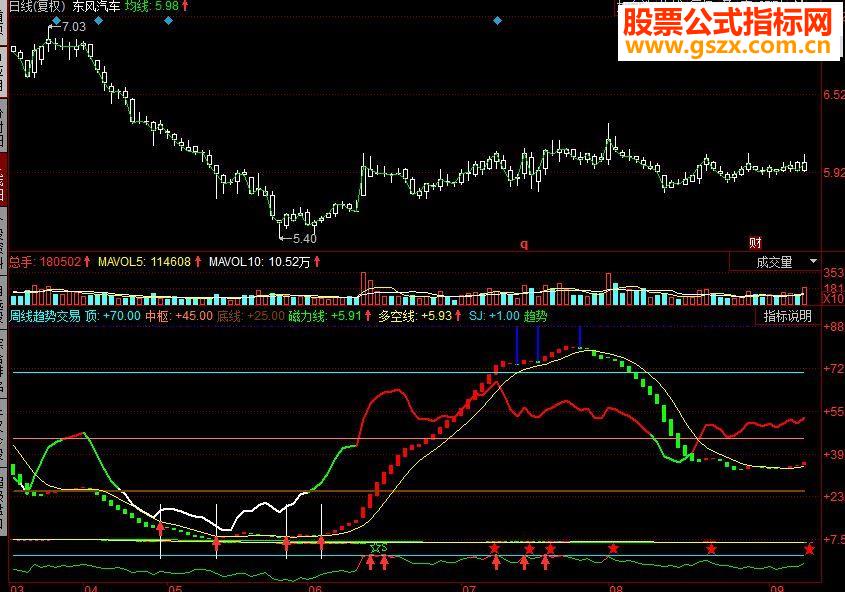Click the +7.5 indicator axis label
845x592 pixels.
[x=834, y=539]
